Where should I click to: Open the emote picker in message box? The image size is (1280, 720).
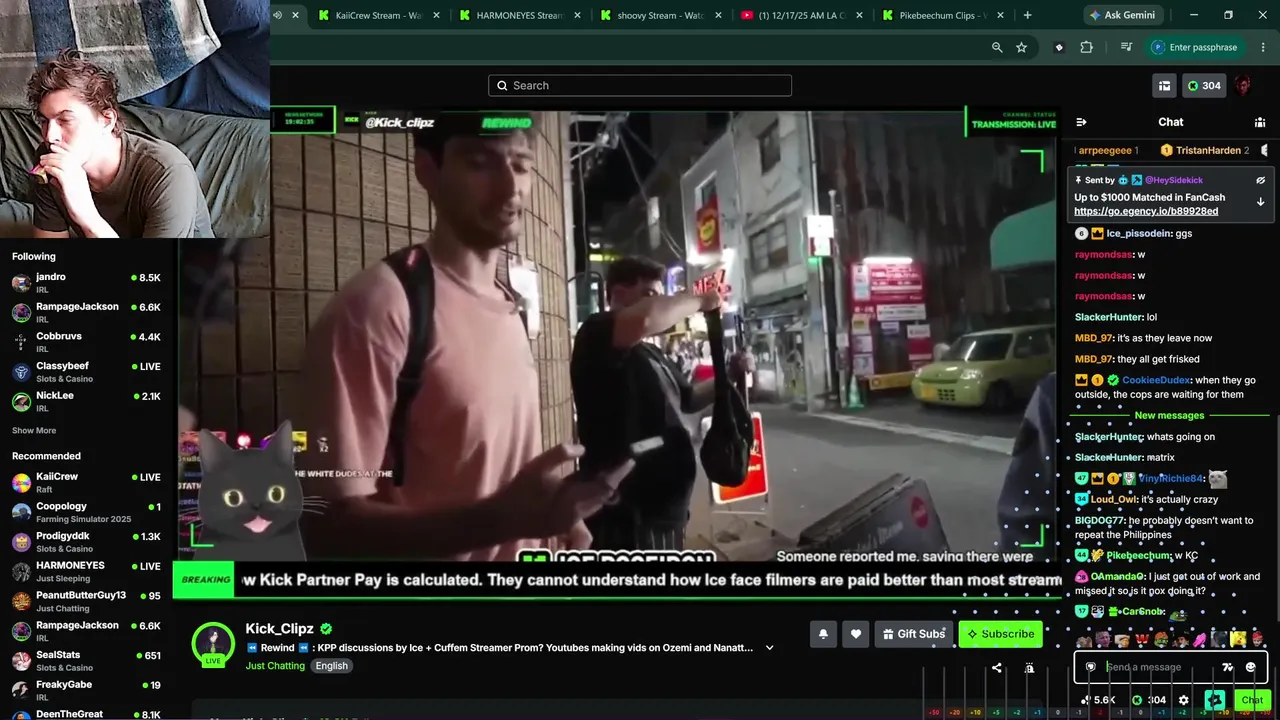pyautogui.click(x=1250, y=667)
